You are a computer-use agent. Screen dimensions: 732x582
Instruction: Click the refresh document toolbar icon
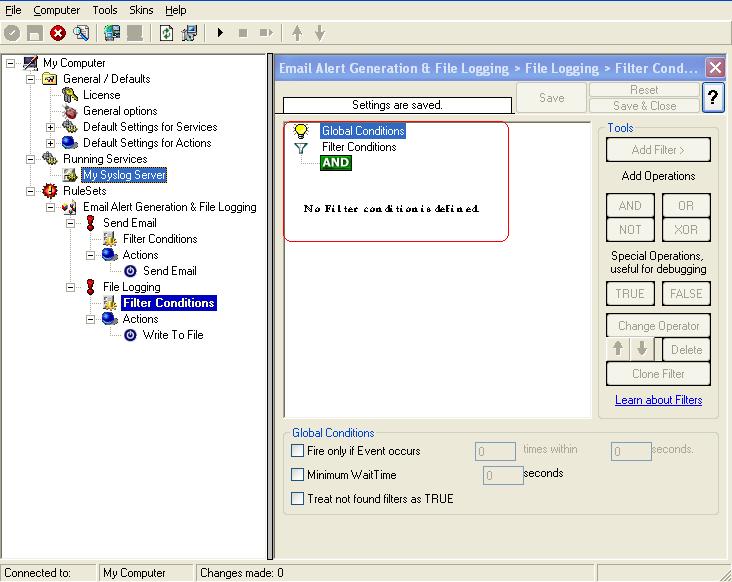point(166,33)
